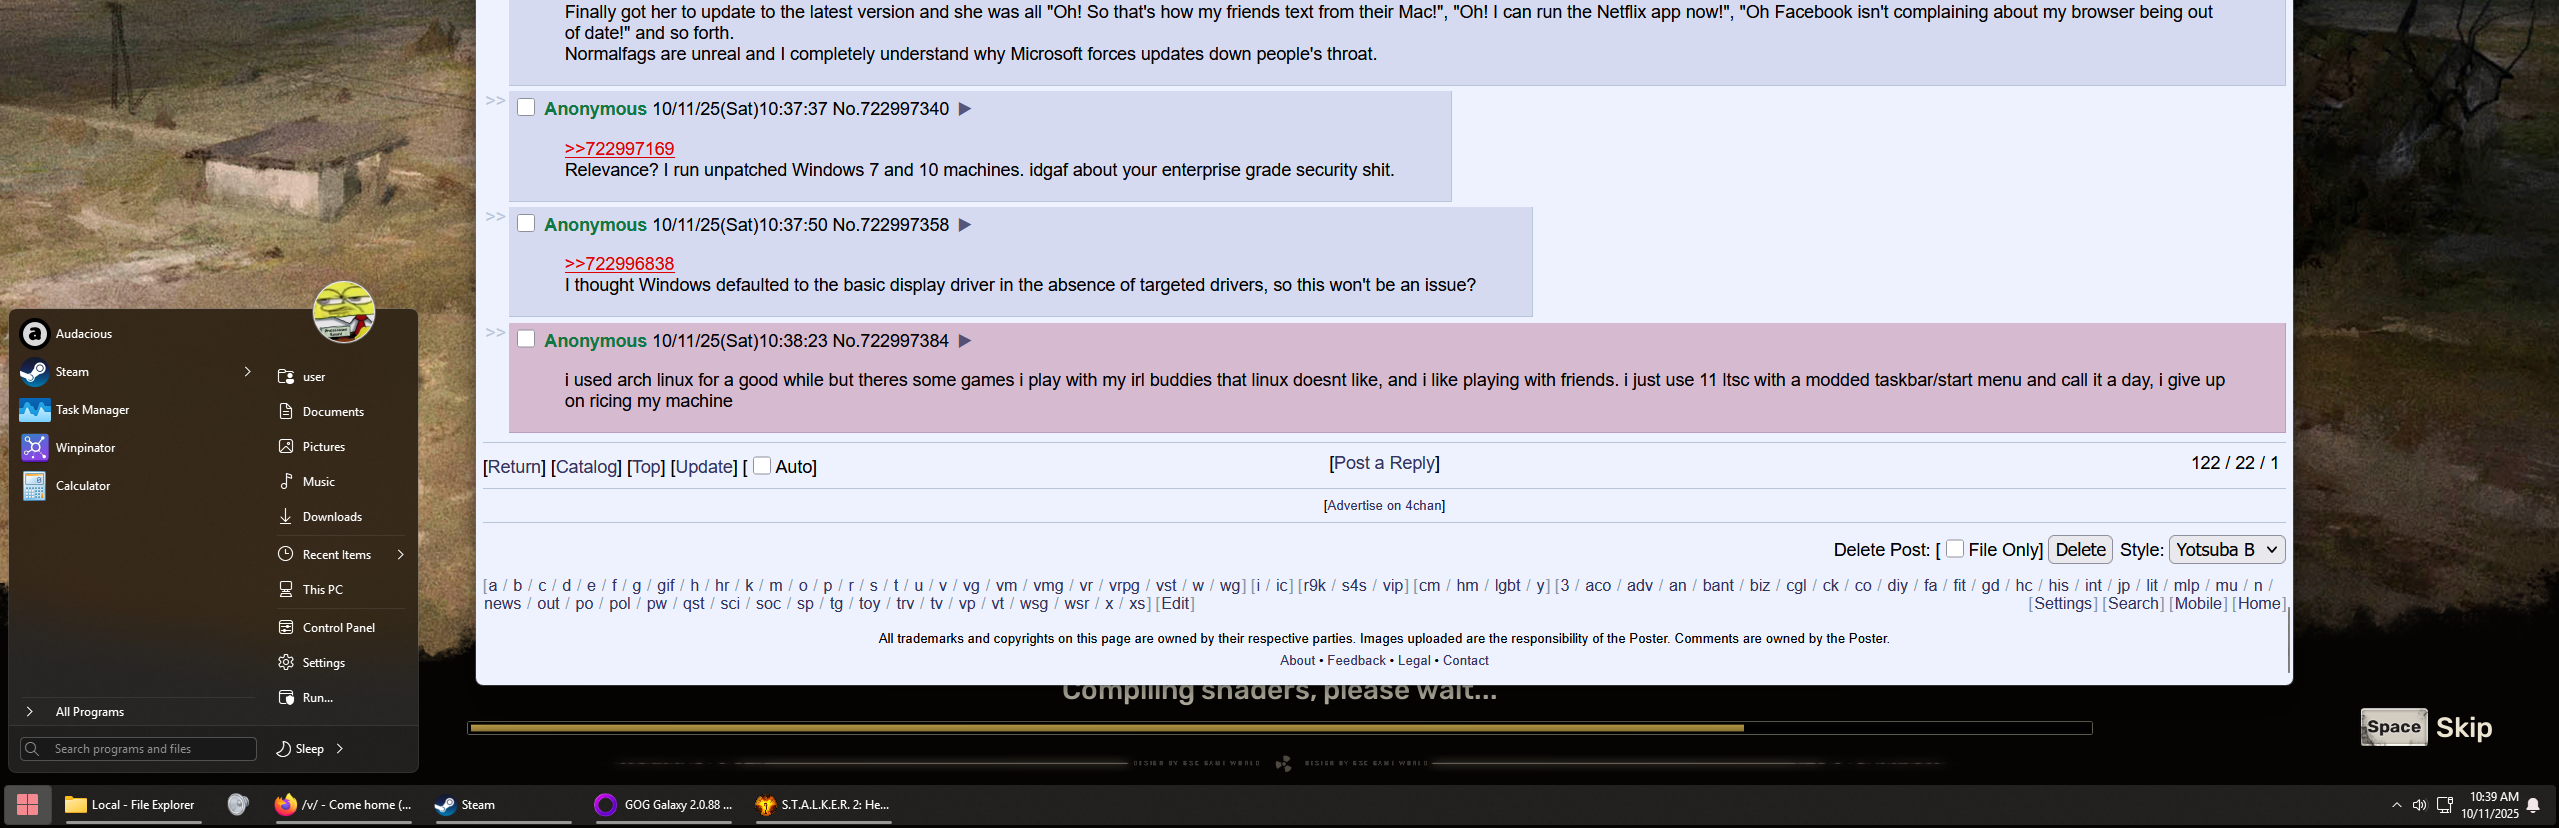
Task: Click the Update thread link
Action: 704,467
